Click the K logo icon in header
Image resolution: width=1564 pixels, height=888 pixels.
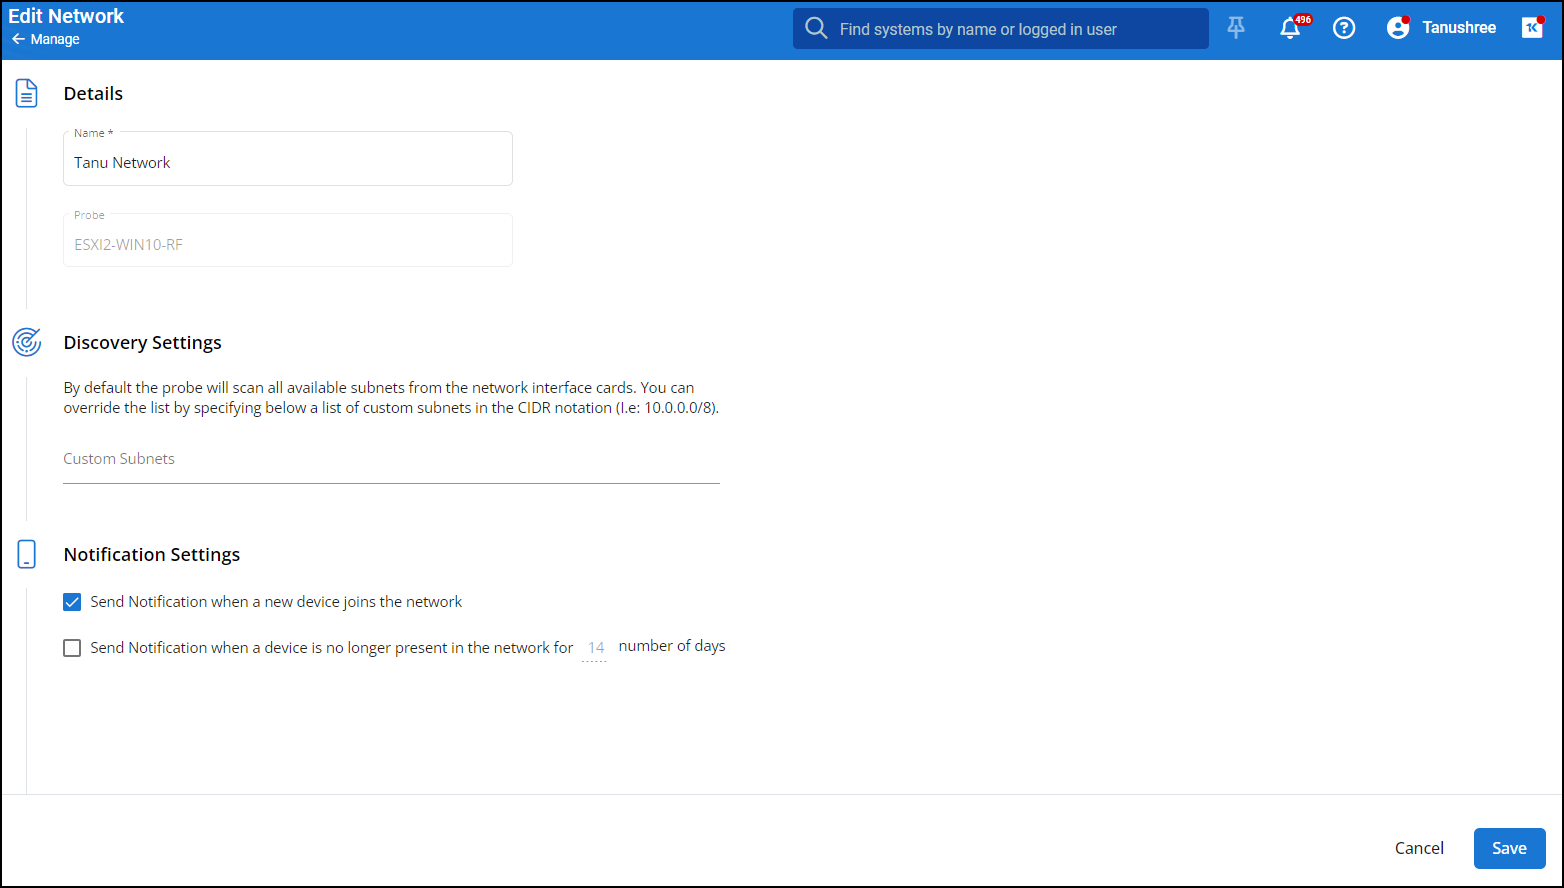pos(1532,28)
